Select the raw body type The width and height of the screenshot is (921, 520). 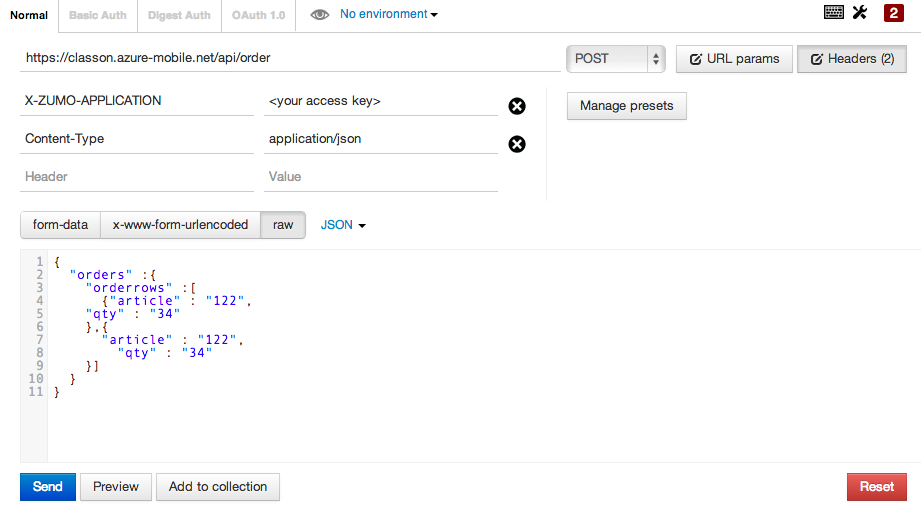pyautogui.click(x=283, y=225)
